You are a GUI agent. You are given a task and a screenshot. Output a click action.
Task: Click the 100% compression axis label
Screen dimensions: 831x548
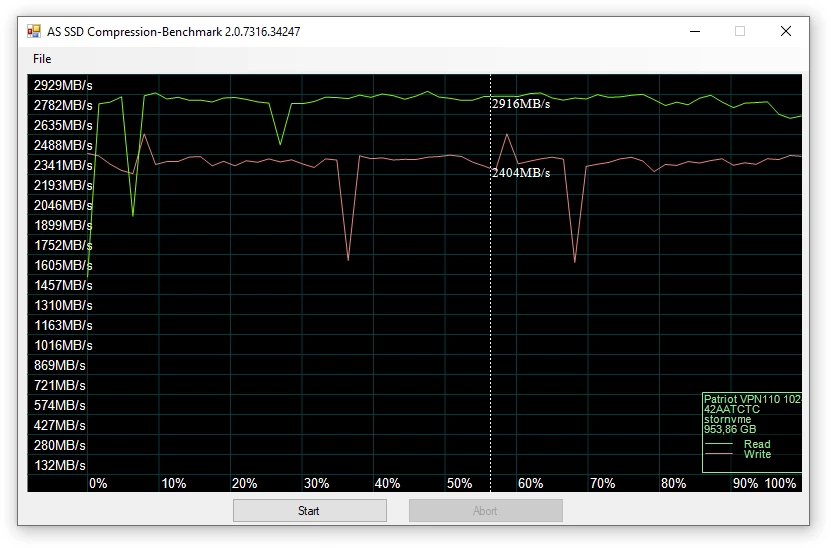(780, 483)
